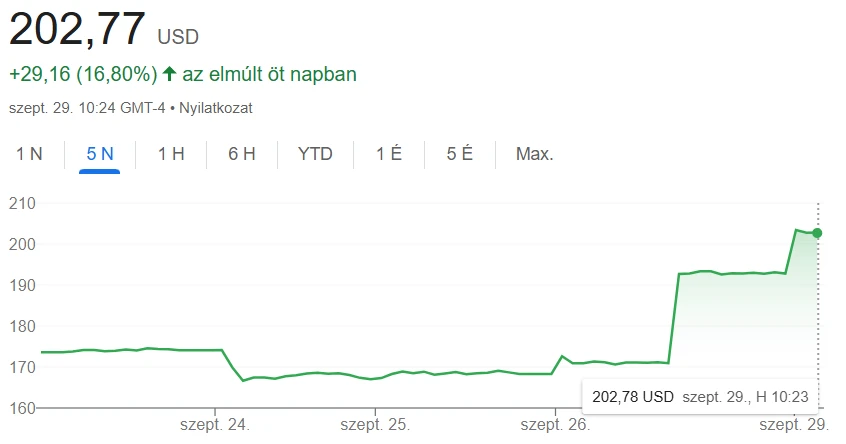This screenshot has width=846, height=444.
Task: Show the 5 É time range
Action: point(460,154)
